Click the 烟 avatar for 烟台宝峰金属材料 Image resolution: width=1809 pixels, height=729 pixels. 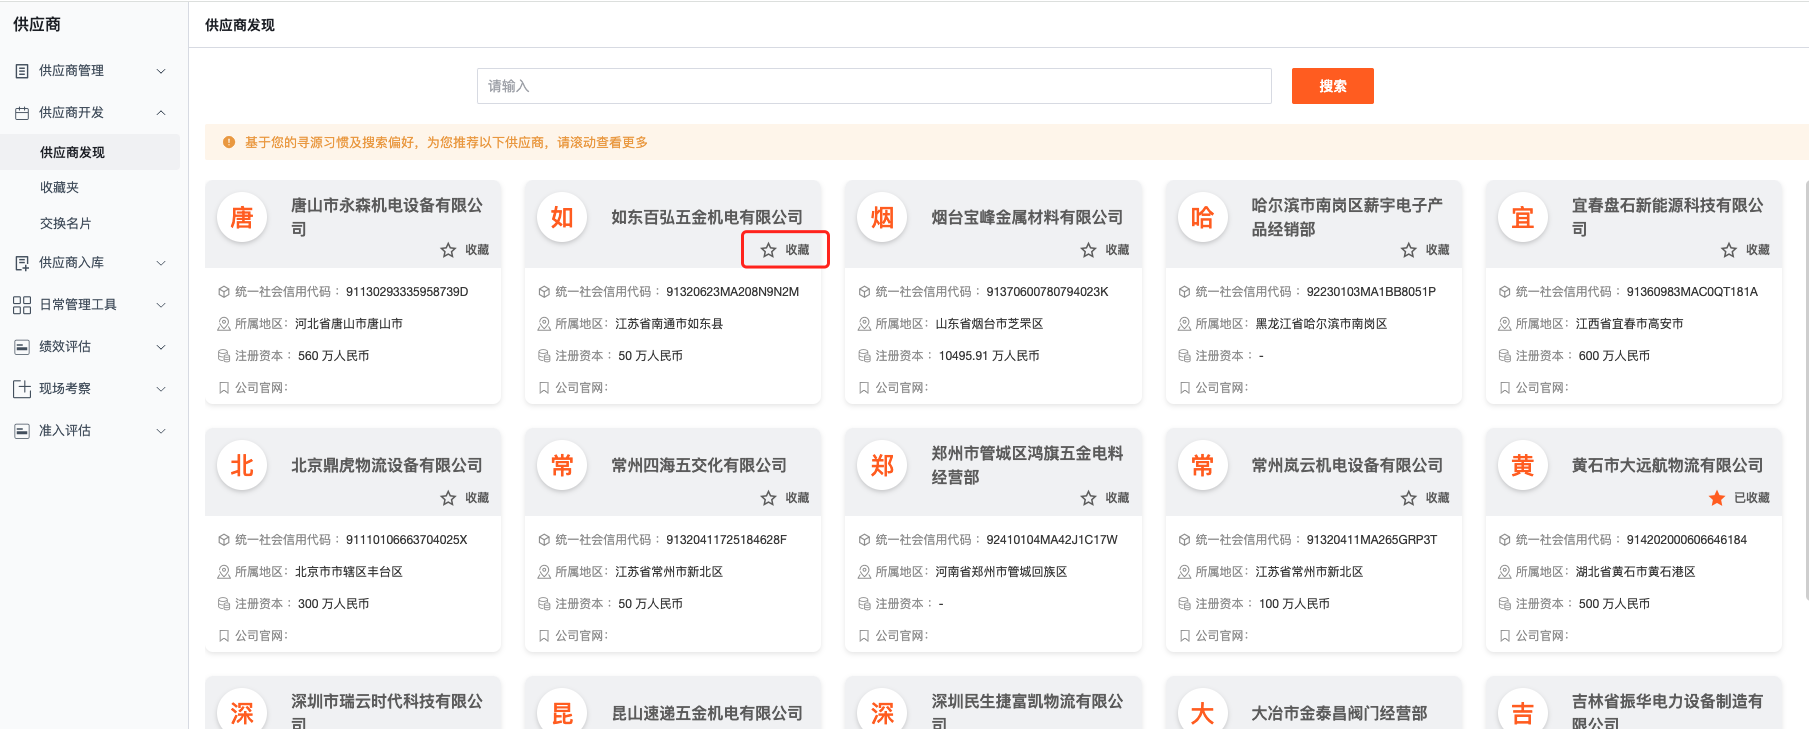tap(882, 217)
